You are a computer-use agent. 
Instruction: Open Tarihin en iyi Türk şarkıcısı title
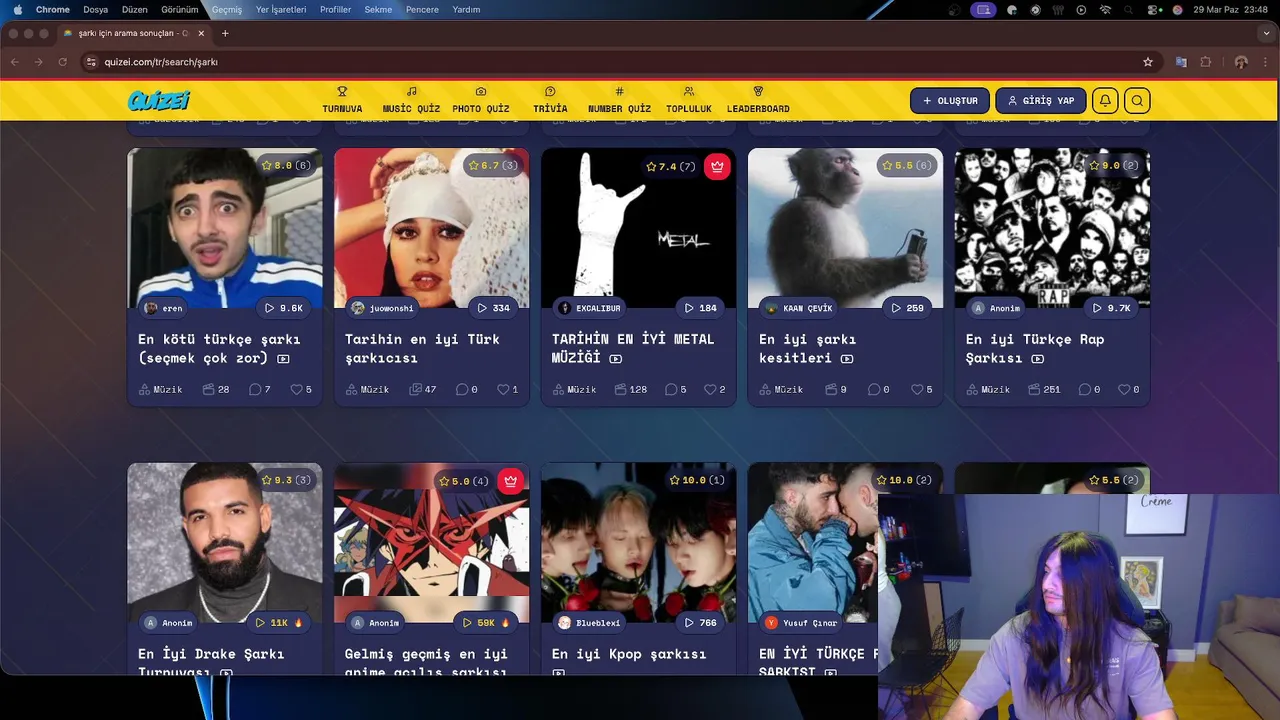pyautogui.click(x=422, y=348)
